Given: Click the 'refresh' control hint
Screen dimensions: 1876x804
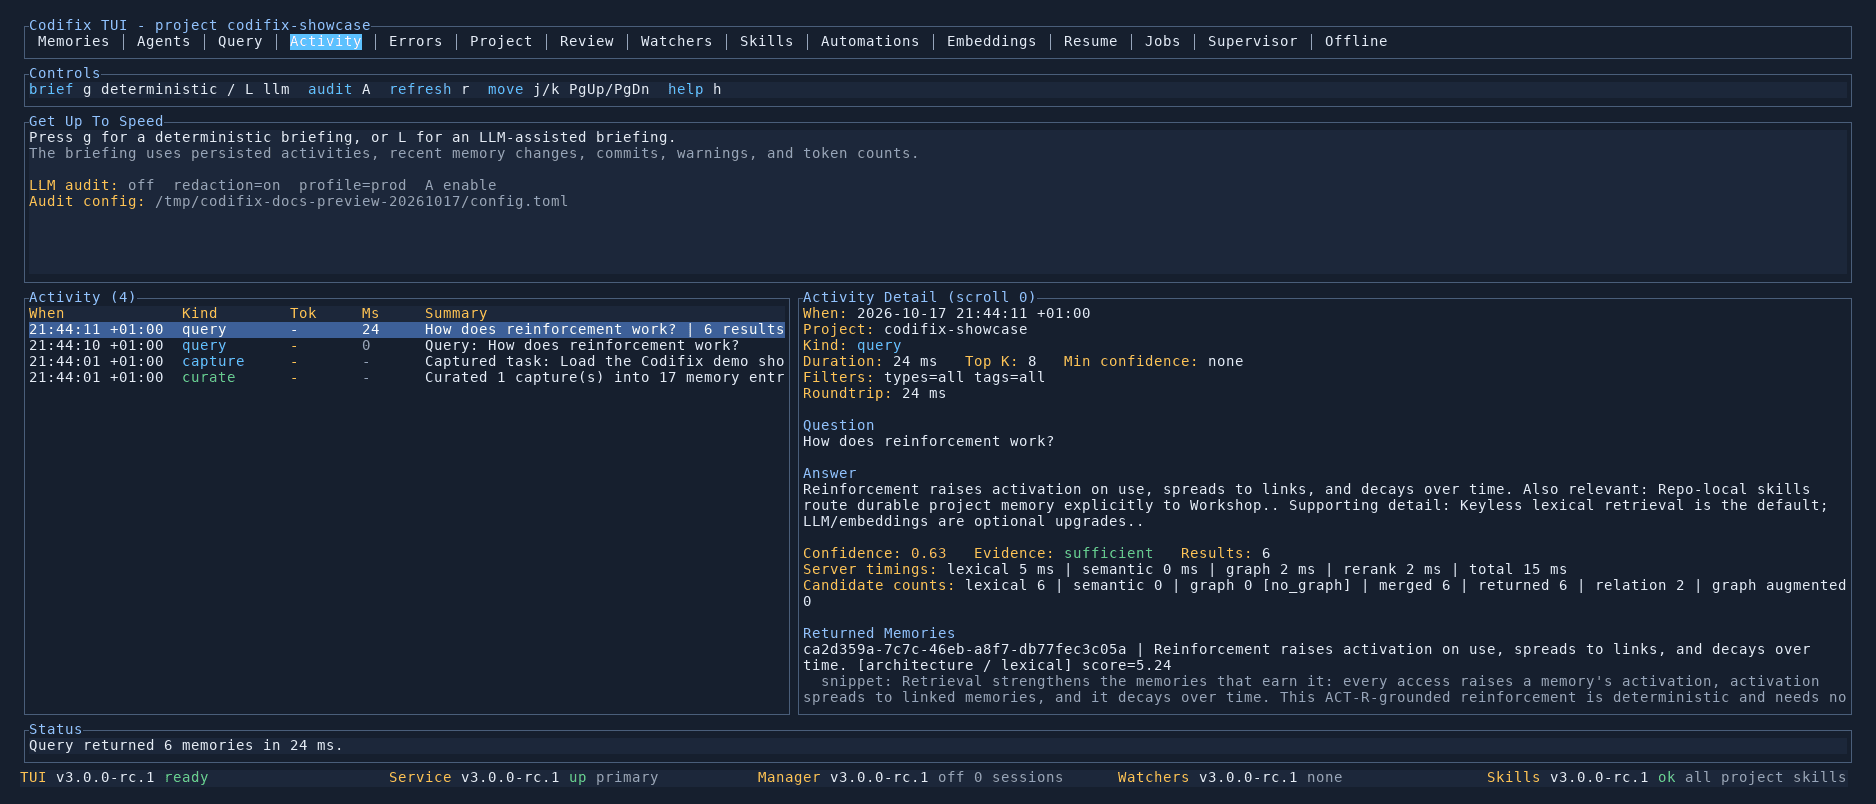Looking at the screenshot, I should click(420, 89).
